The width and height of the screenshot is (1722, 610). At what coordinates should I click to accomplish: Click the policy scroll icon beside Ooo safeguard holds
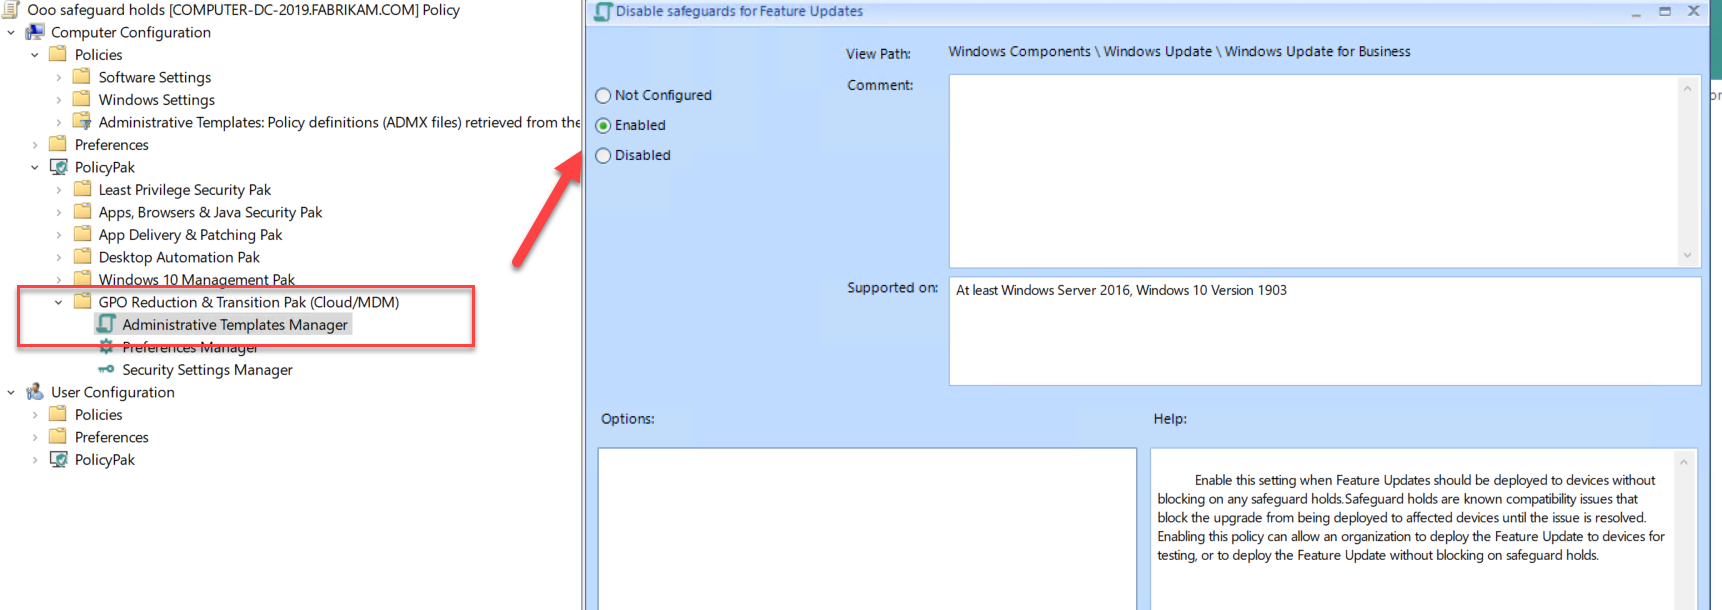[x=10, y=10]
